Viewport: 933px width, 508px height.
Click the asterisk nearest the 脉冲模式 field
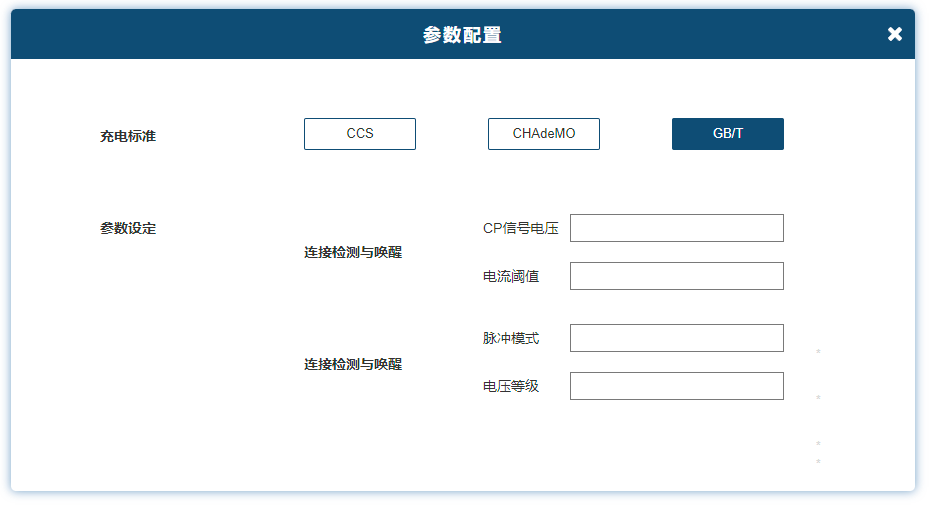818,353
